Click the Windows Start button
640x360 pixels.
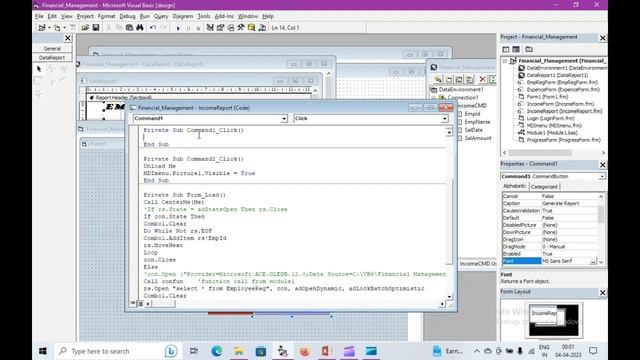tap(42, 351)
